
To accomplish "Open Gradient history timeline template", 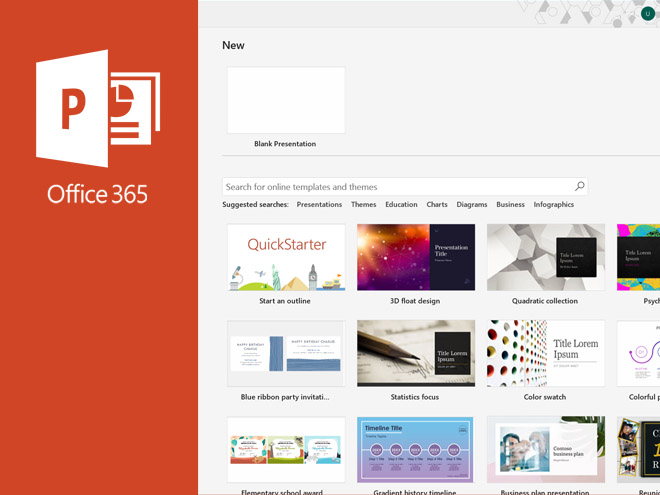I will pyautogui.click(x=415, y=450).
